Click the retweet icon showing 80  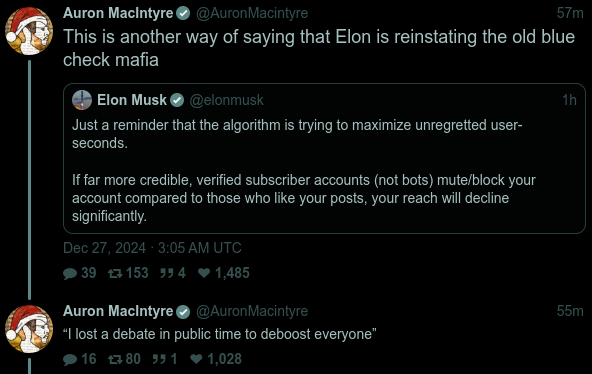click(115, 359)
